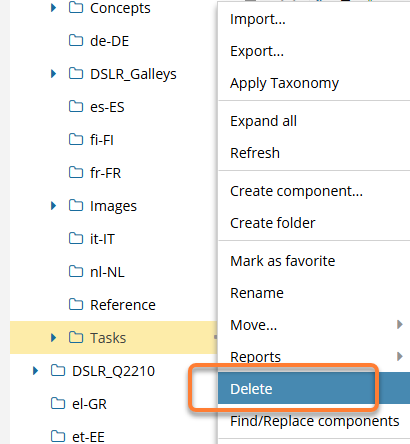Expand the DSLR_Galleys tree node
The width and height of the screenshot is (410, 444).
coord(53,74)
